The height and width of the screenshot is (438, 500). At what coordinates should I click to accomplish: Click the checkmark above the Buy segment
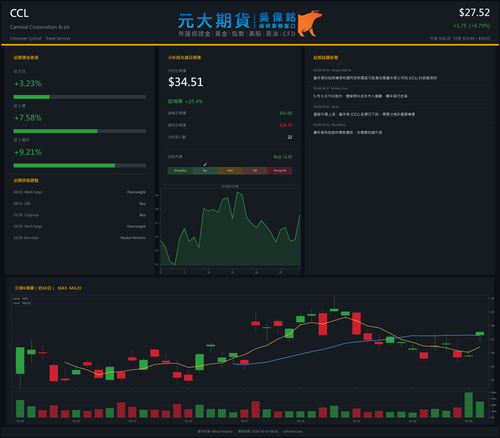[x=205, y=164]
